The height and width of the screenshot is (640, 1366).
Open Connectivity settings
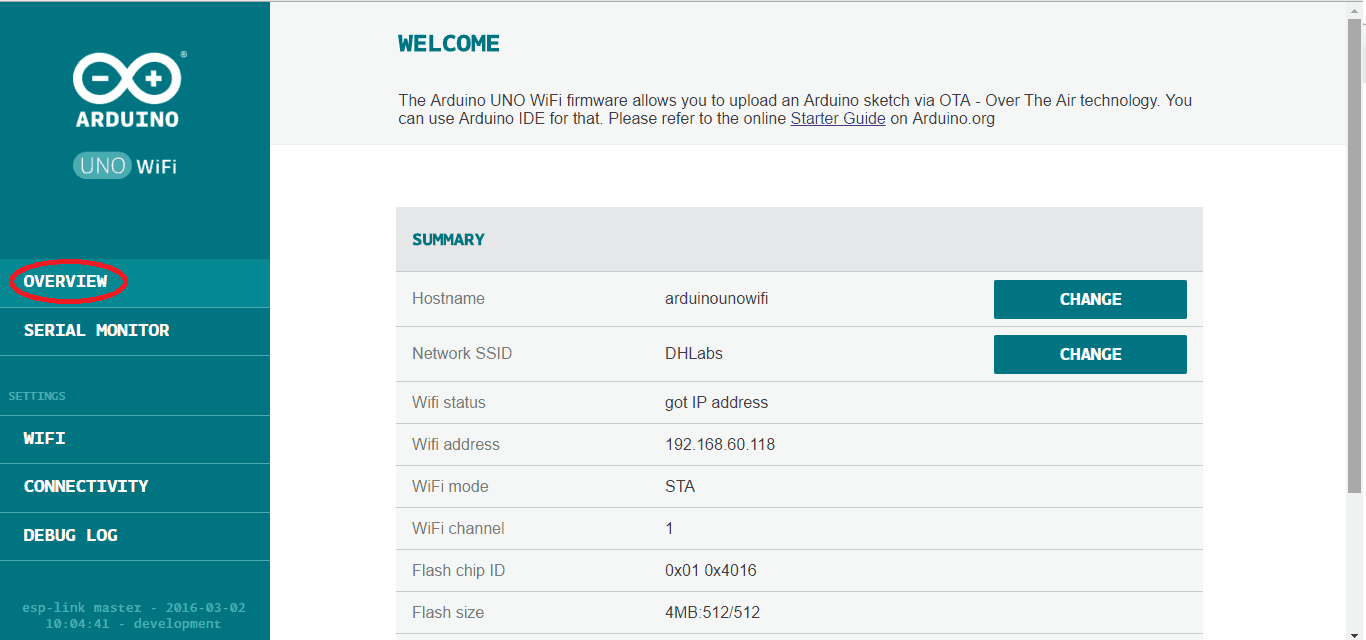86,486
